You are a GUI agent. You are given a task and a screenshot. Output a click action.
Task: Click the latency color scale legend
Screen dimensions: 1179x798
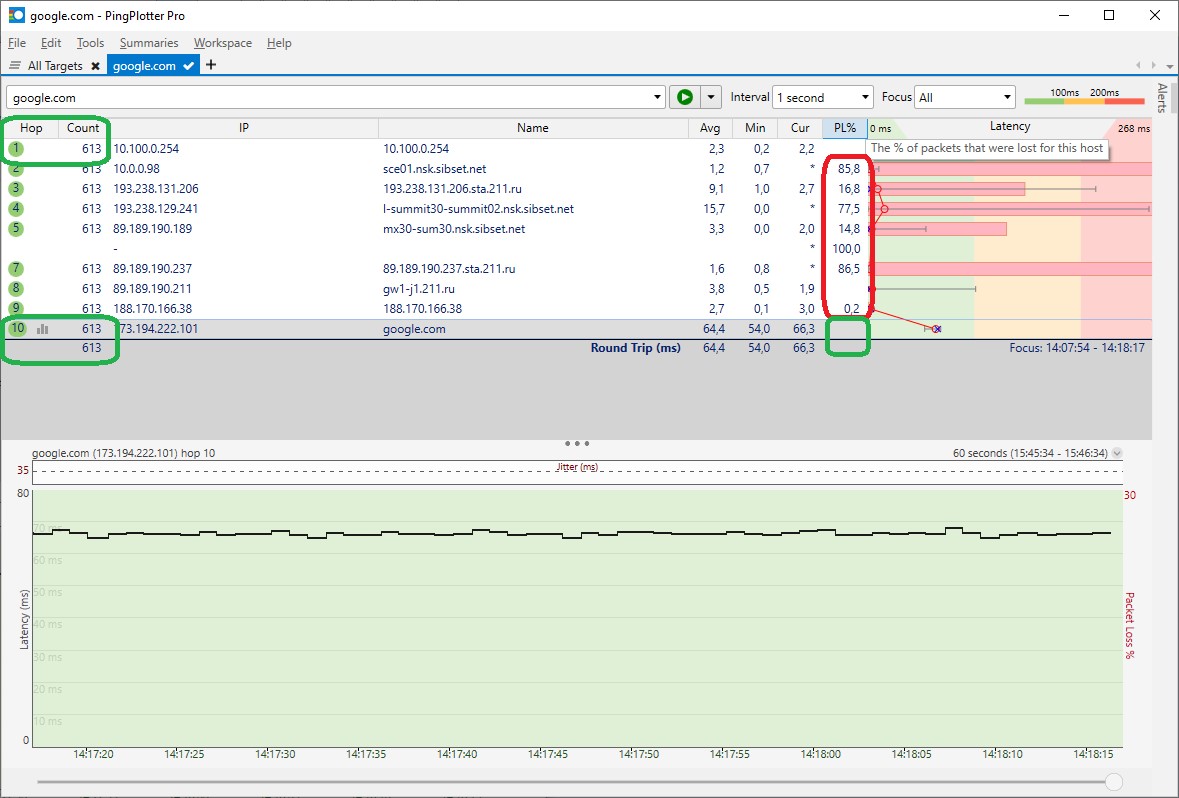1084,96
